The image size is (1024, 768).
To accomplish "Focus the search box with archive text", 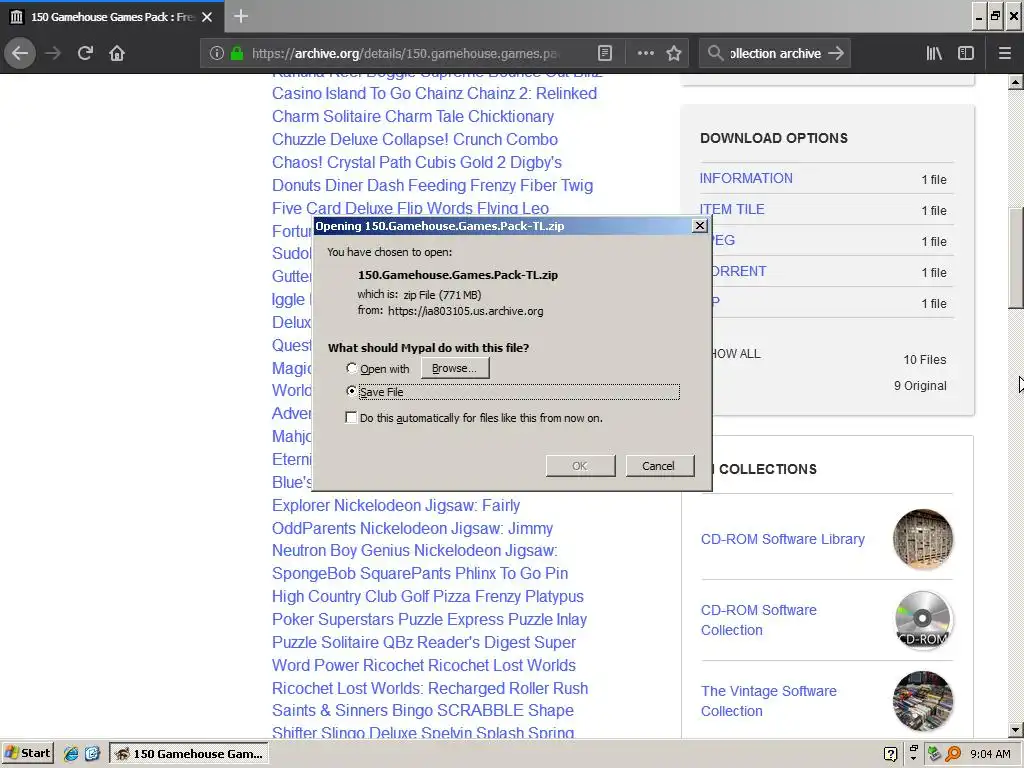I will pos(775,54).
